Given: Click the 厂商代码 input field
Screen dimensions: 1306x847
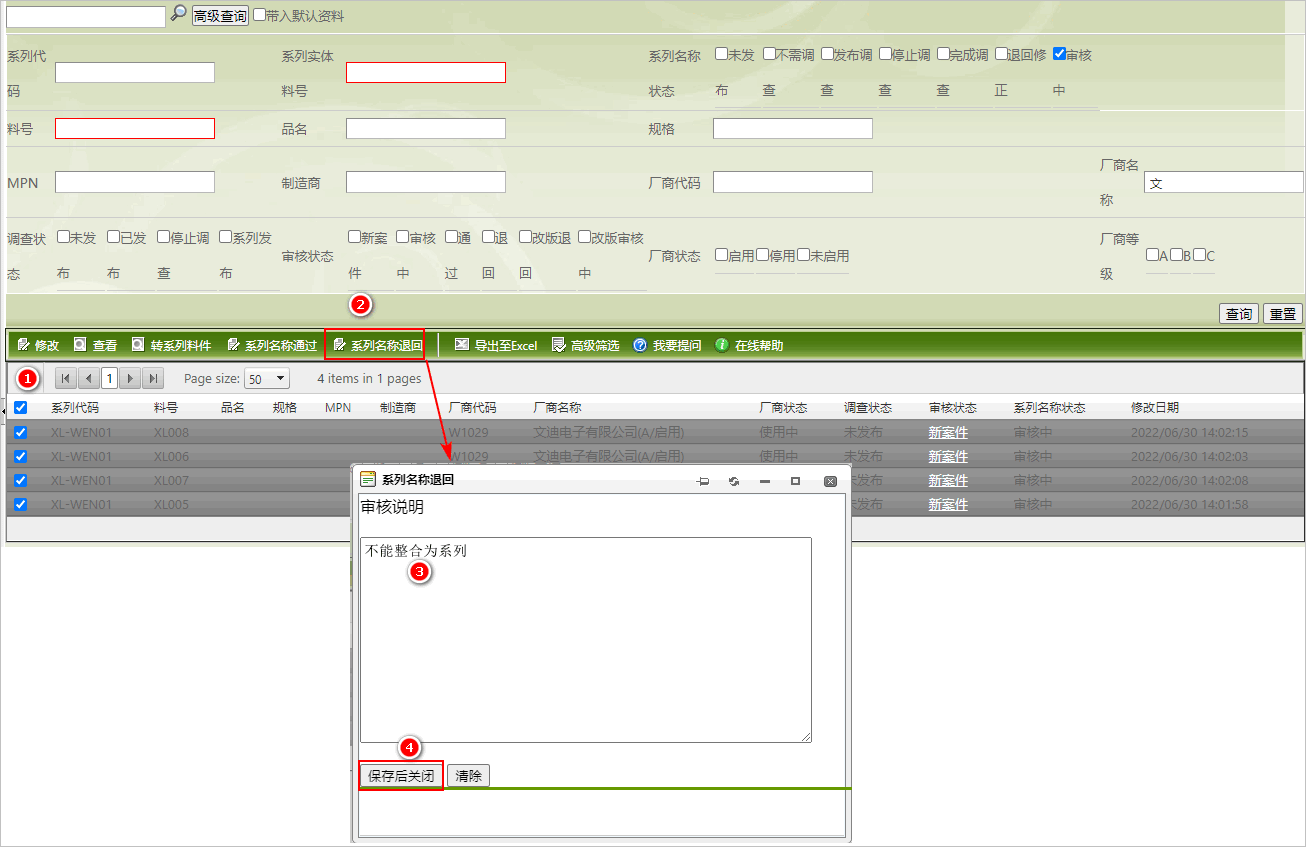Looking at the screenshot, I should tap(793, 182).
